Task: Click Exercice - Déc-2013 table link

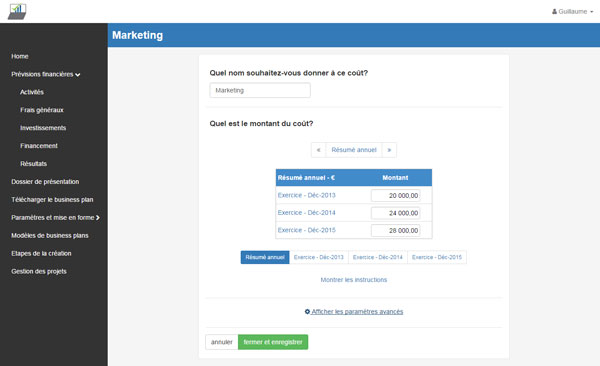Action: point(307,195)
